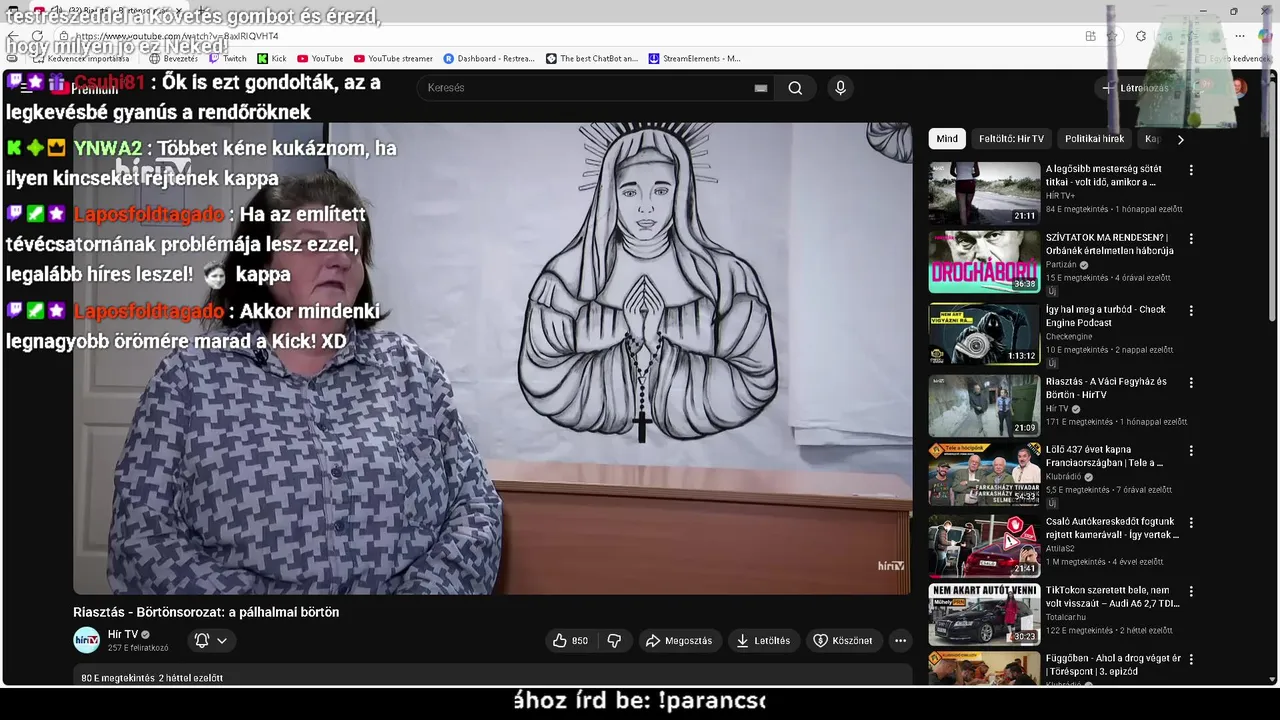The height and width of the screenshot is (720, 1280).
Task: Open options for 'TikTokon szeretett bele' video
Action: 1191,592
